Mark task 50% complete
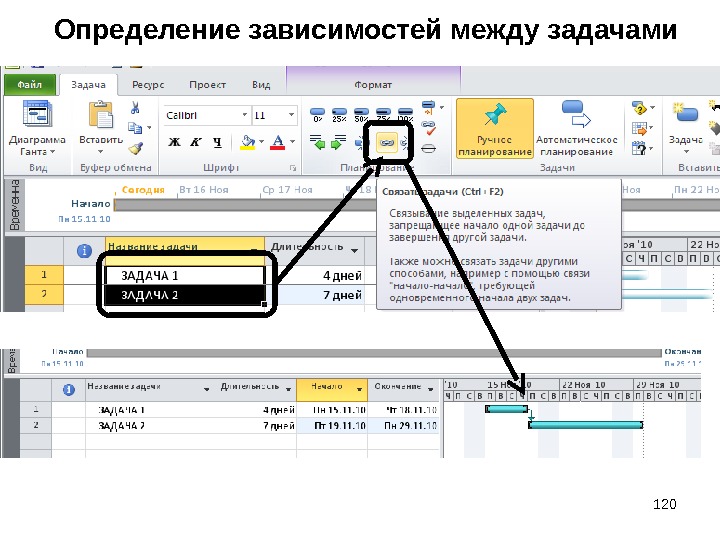720x540 pixels. click(x=361, y=115)
